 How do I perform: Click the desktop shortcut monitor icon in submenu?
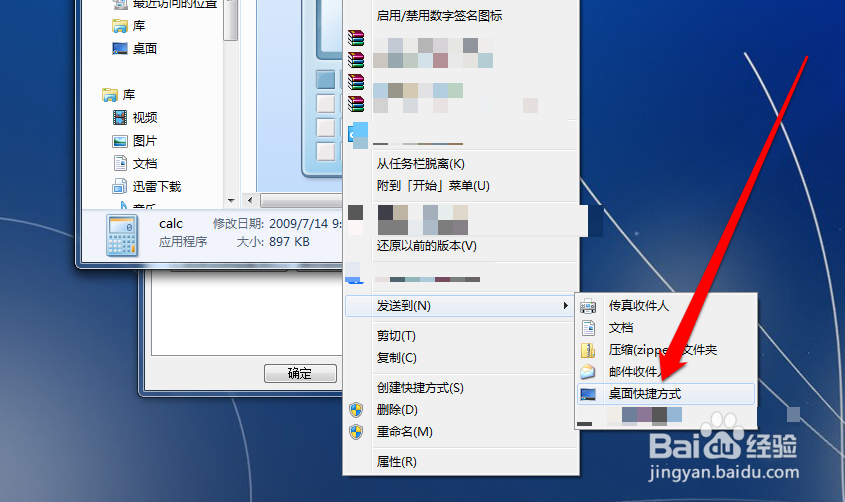click(588, 394)
